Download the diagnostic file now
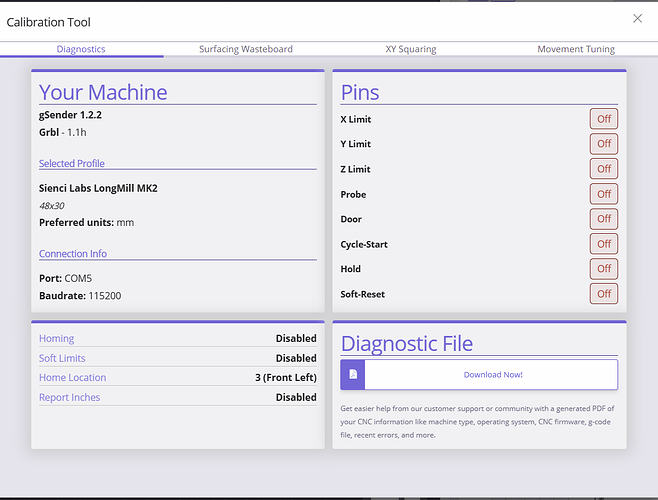Screen dimensions: 658x500 pos(479,374)
